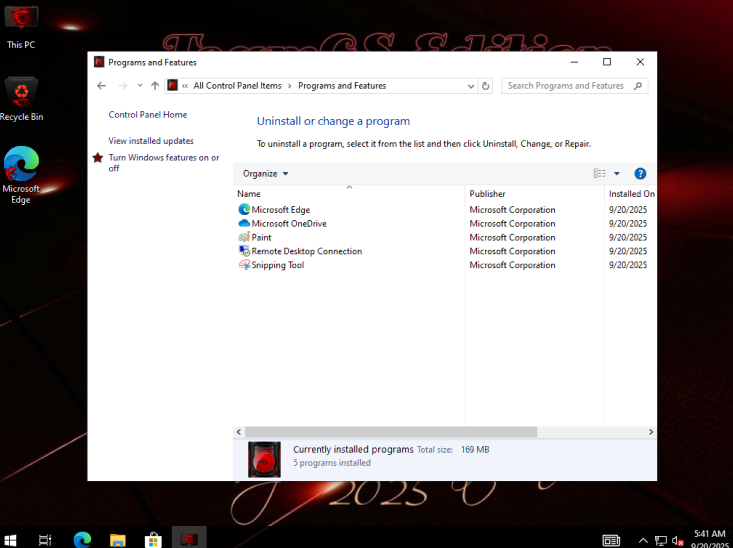Open This PC desktop icon

click(x=21, y=27)
